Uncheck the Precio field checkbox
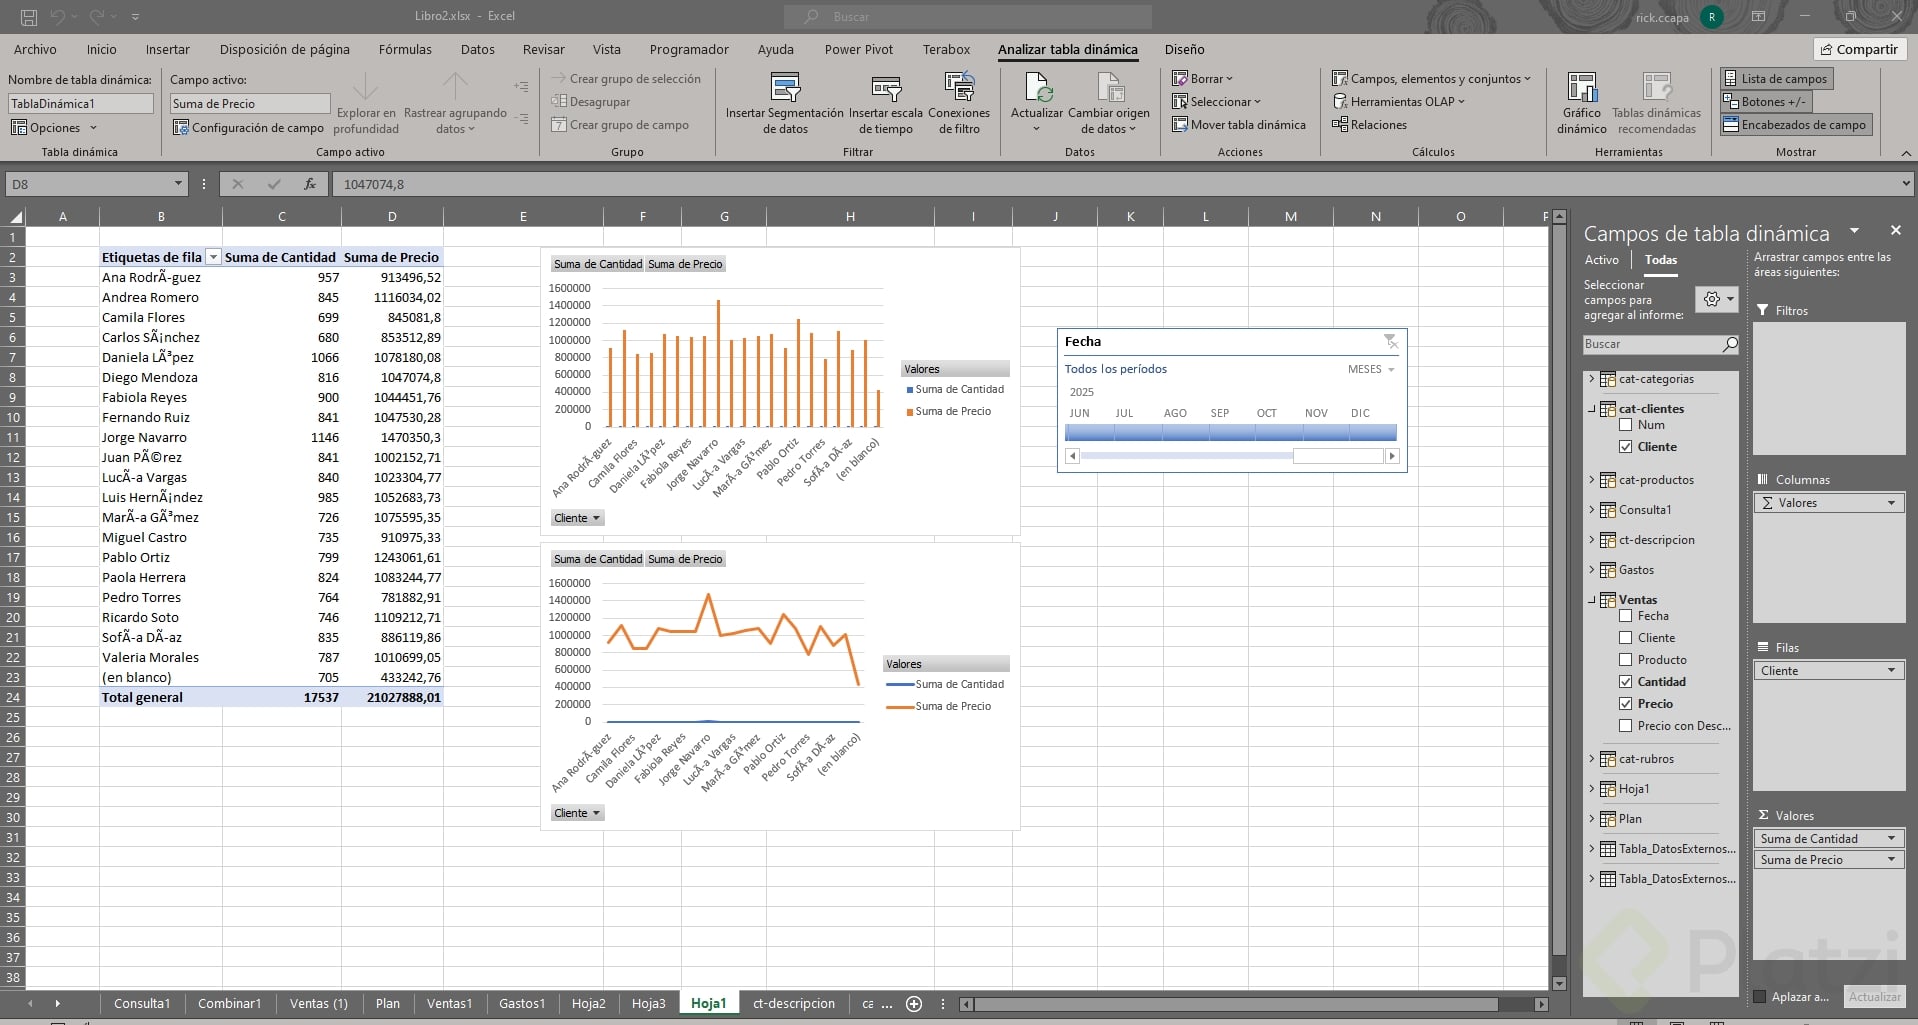 click(1625, 704)
